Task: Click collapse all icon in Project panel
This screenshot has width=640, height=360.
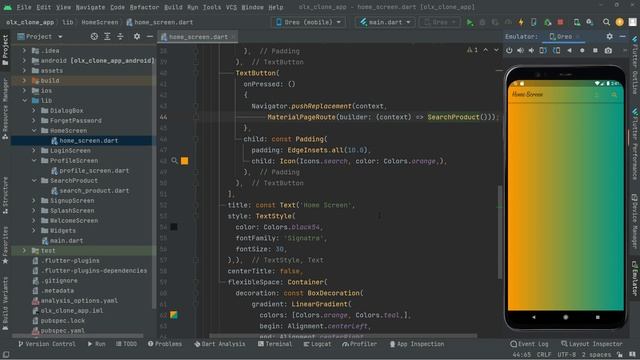Action: pyautogui.click(x=120, y=36)
